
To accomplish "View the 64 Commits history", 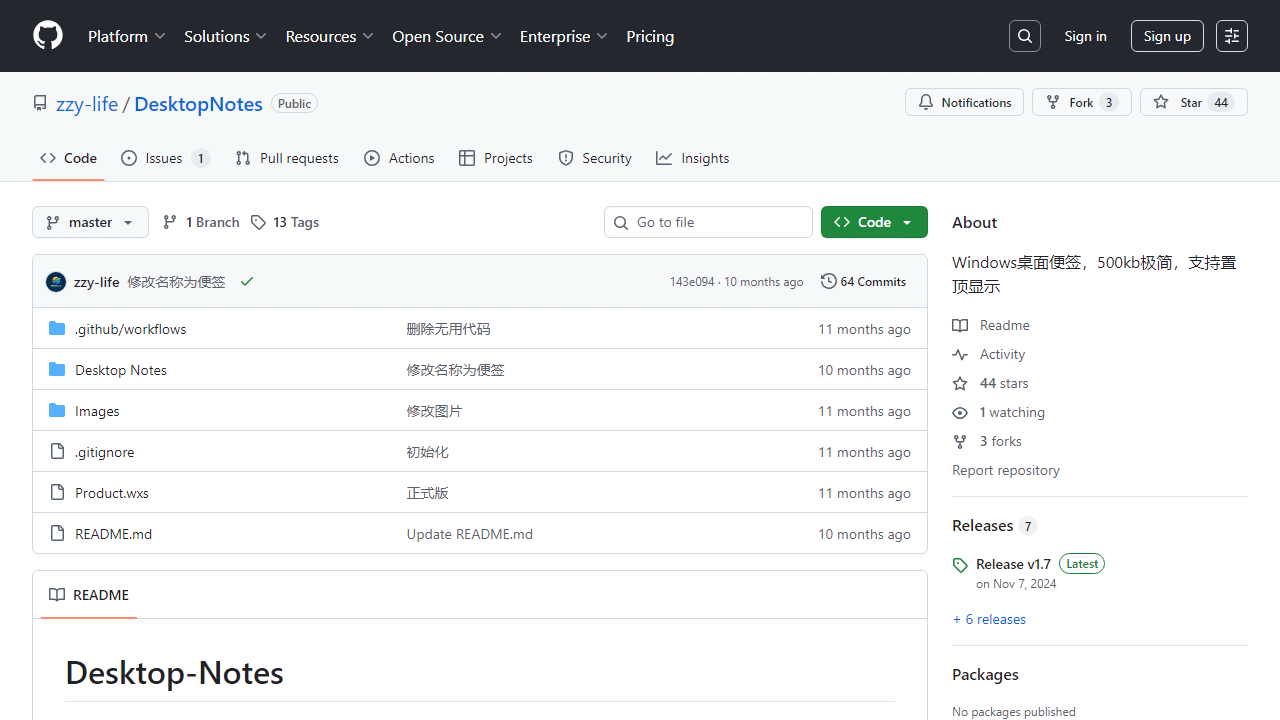I will pos(863,282).
